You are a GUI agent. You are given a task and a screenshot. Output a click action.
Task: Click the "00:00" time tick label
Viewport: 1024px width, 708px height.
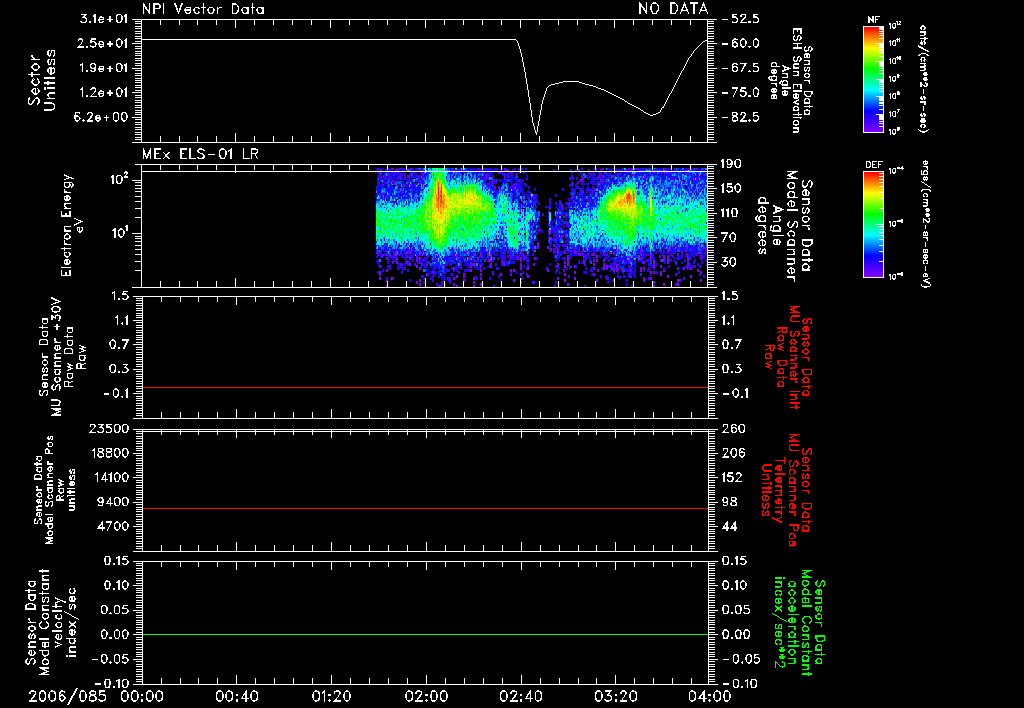(x=142, y=696)
